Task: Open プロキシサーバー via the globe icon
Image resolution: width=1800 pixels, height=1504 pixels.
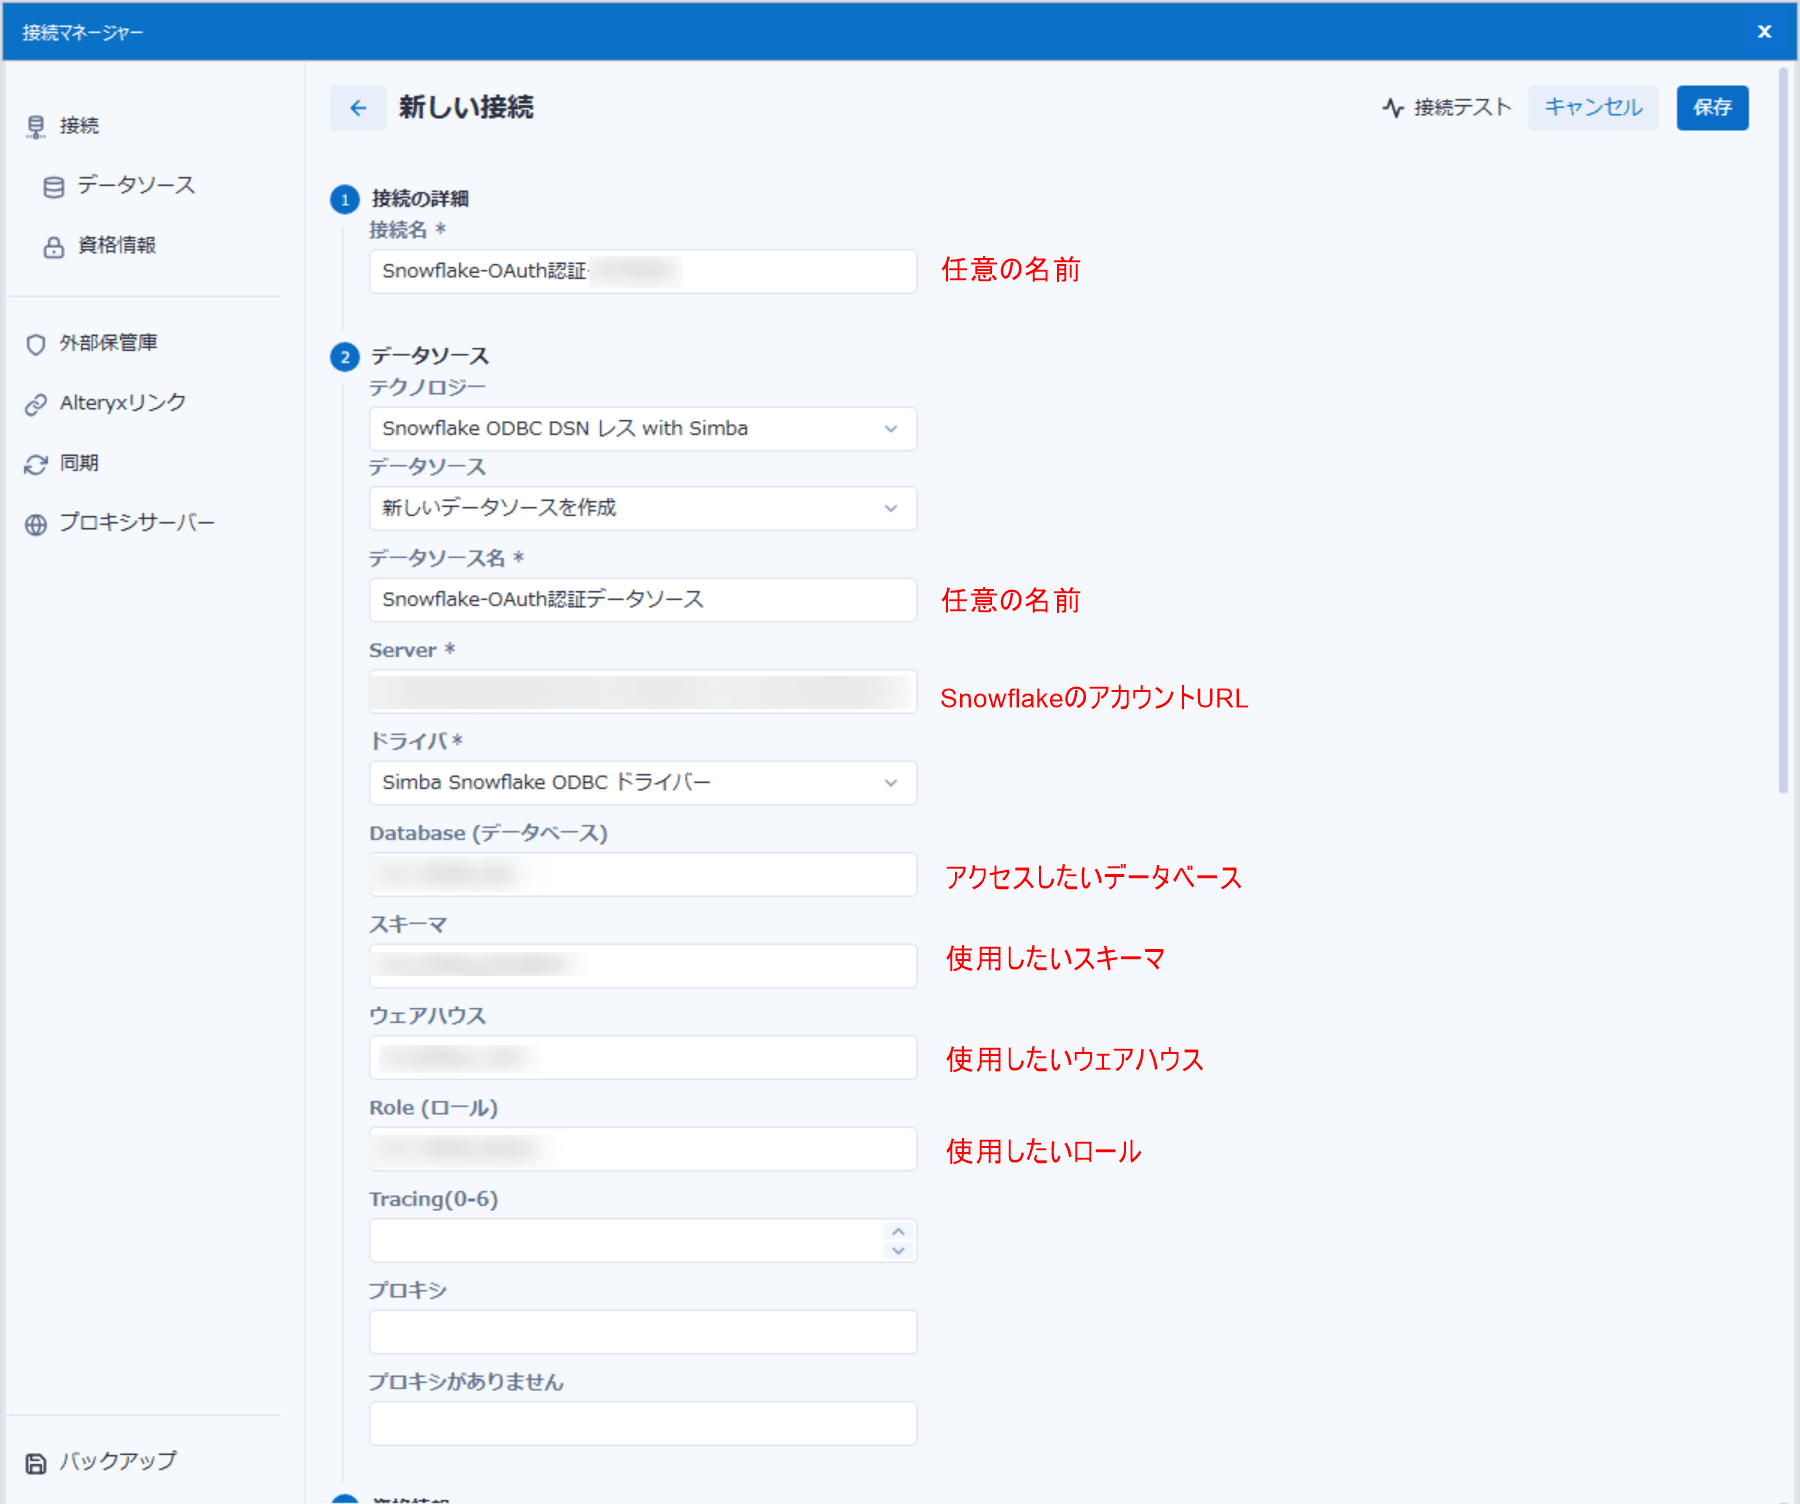Action: 36,522
